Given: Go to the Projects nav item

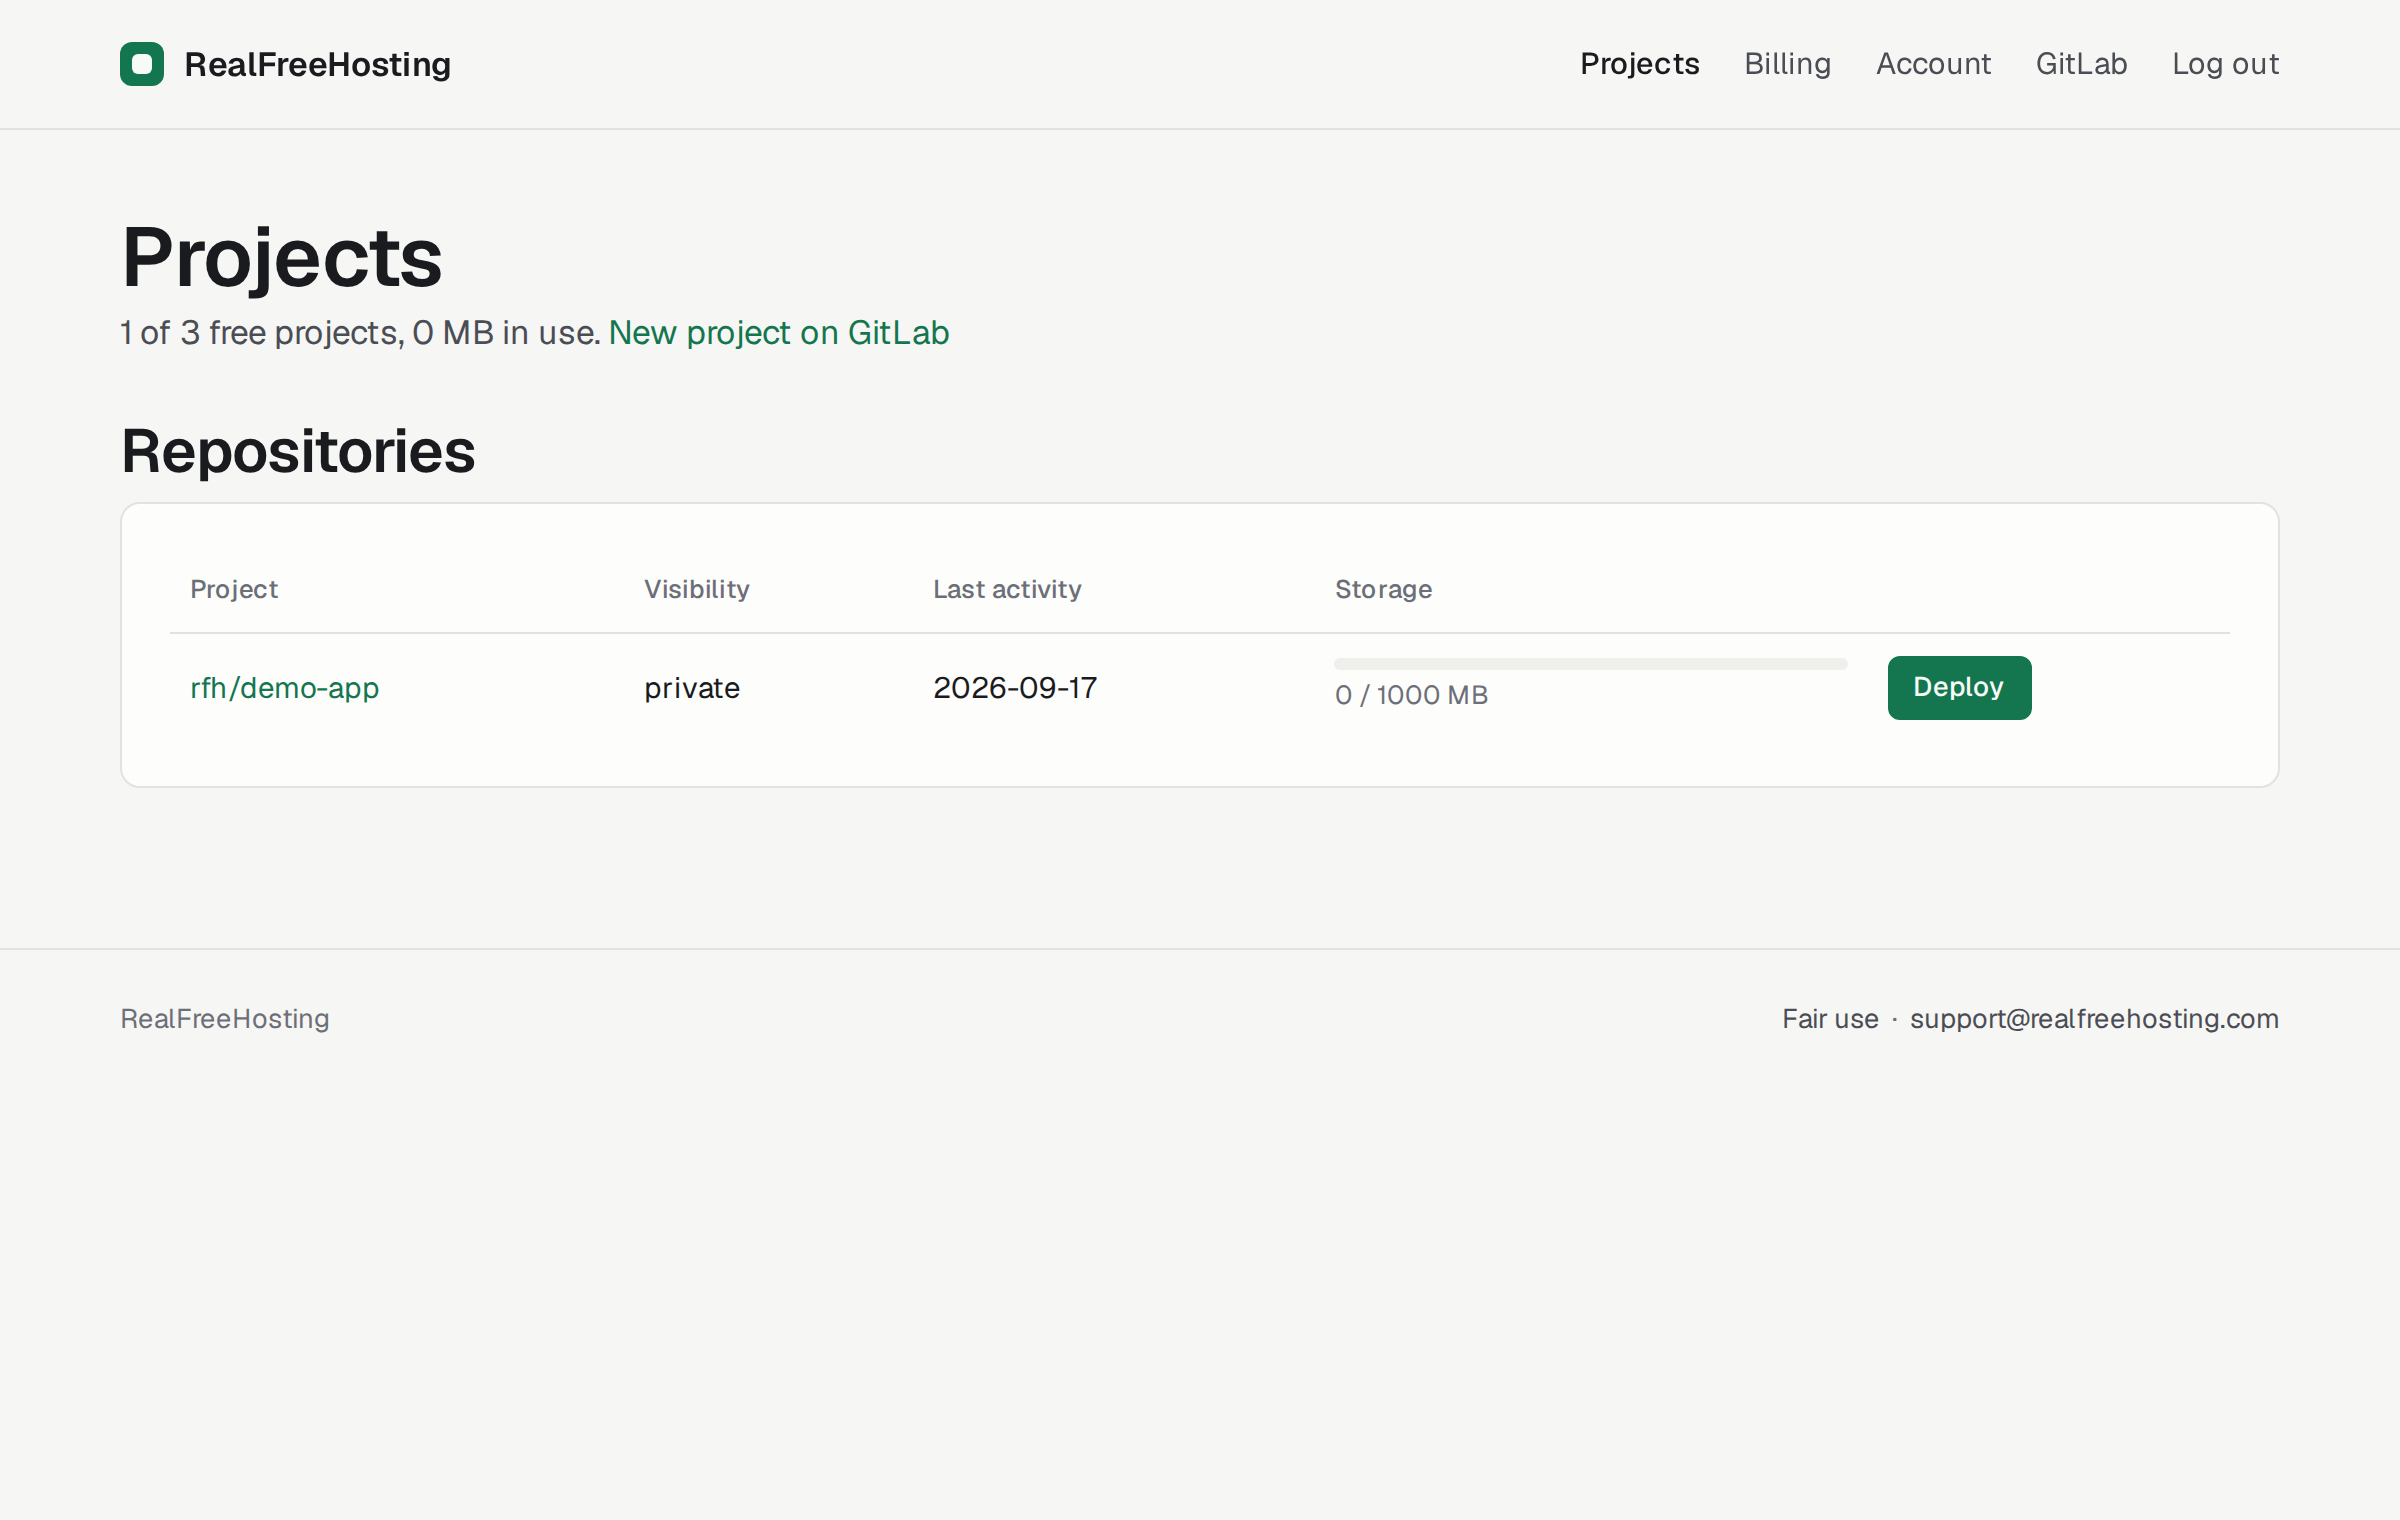Looking at the screenshot, I should 1640,64.
